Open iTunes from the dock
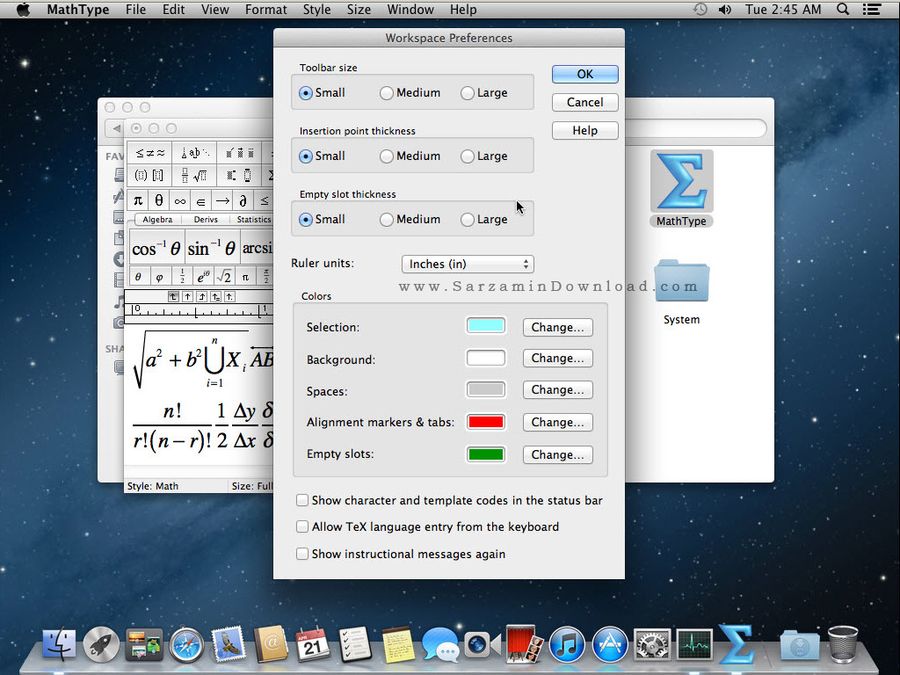The height and width of the screenshot is (675, 900). pyautogui.click(x=567, y=645)
